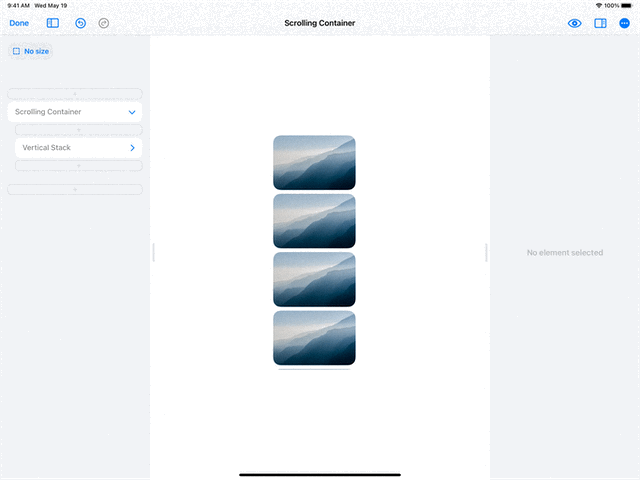The width and height of the screenshot is (640, 480).
Task: Toggle the left sidebar panel icon
Action: point(53,23)
